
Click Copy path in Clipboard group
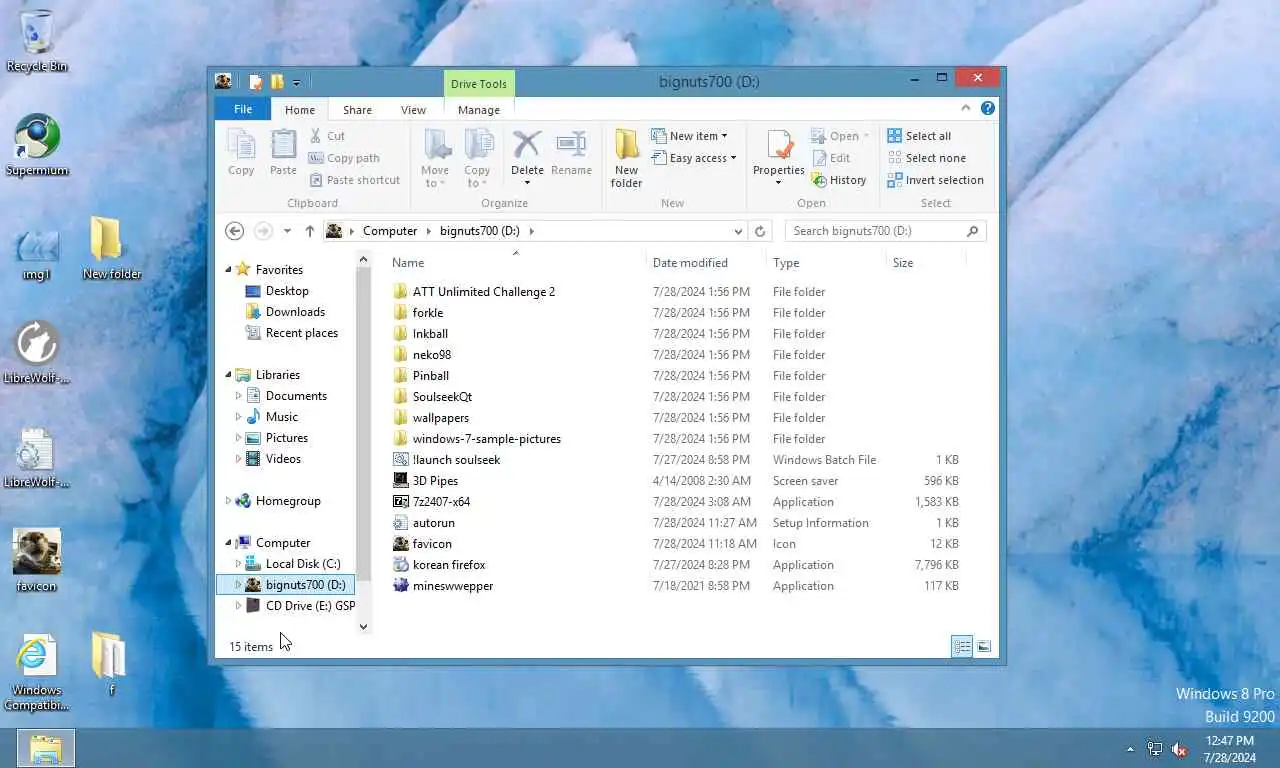point(344,158)
